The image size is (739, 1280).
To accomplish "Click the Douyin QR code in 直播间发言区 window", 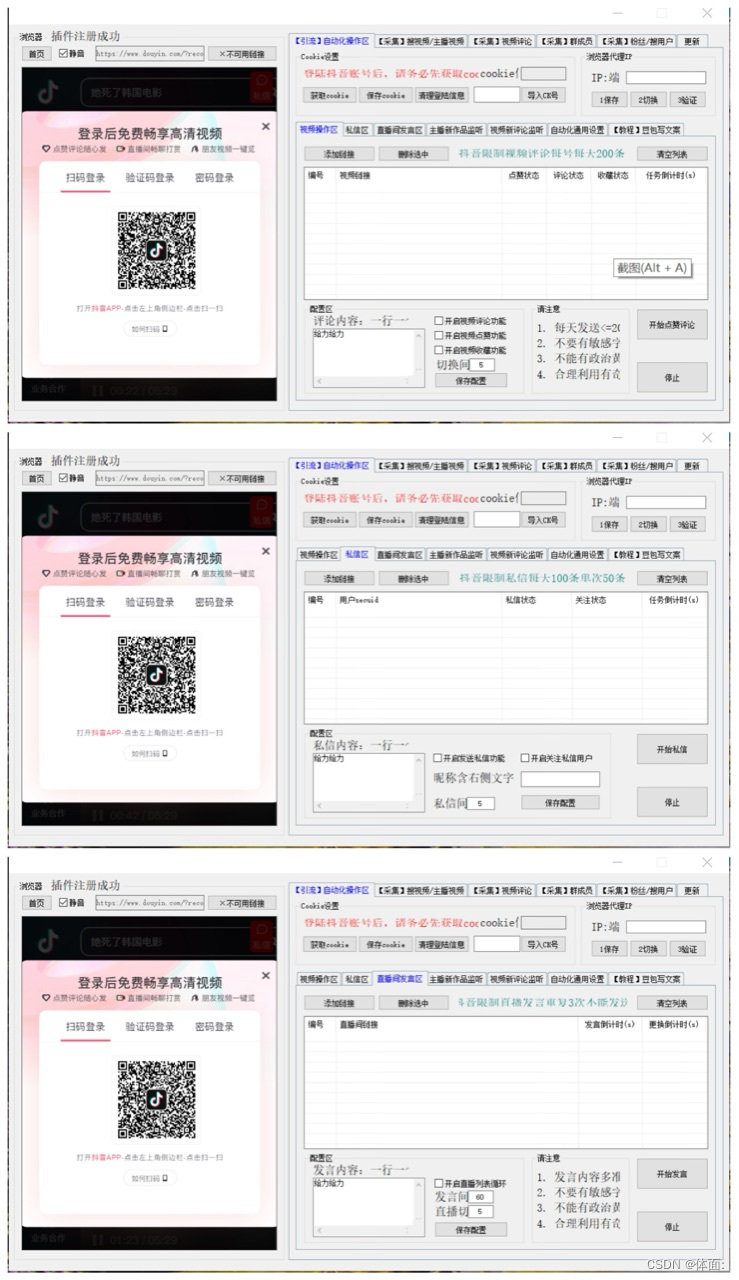I will pyautogui.click(x=156, y=1099).
